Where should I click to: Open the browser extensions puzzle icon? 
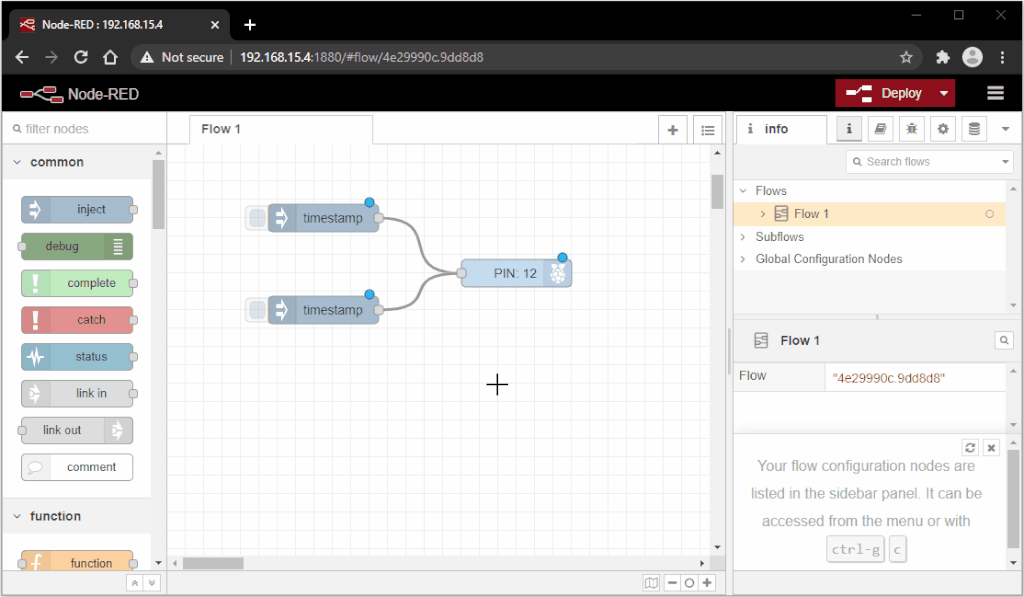[942, 57]
